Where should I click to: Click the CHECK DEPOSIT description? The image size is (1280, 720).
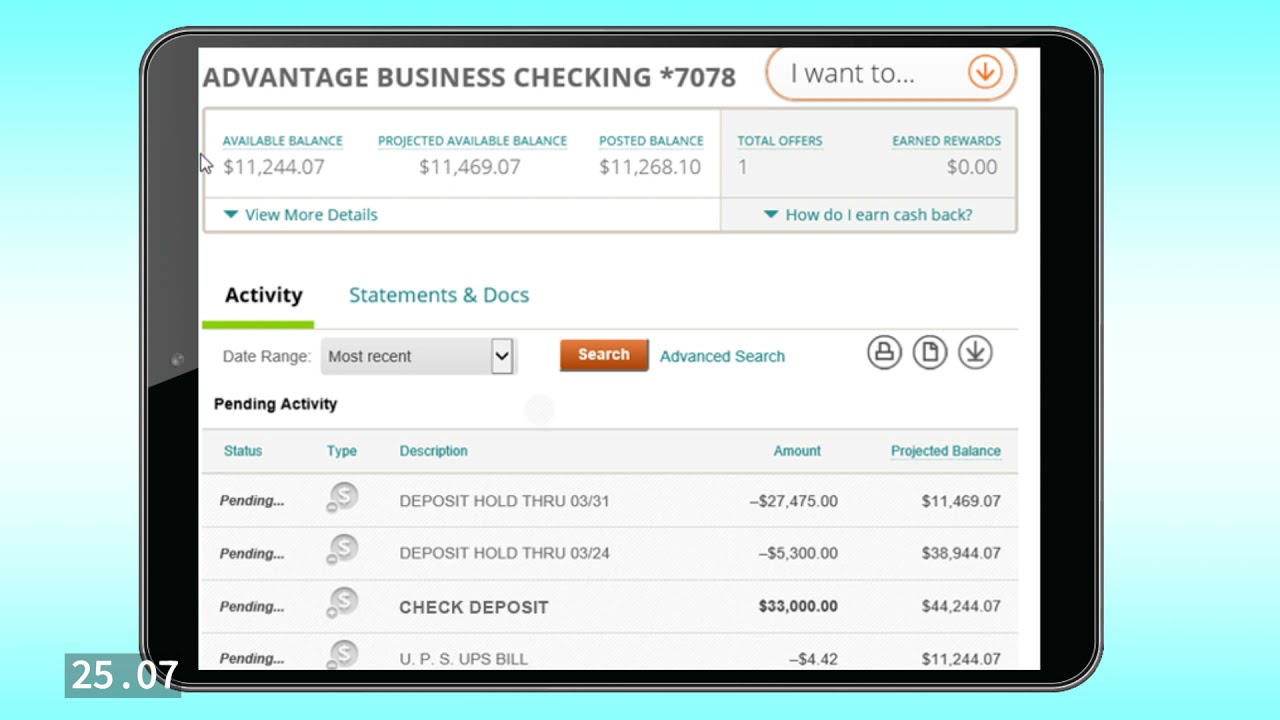[474, 607]
